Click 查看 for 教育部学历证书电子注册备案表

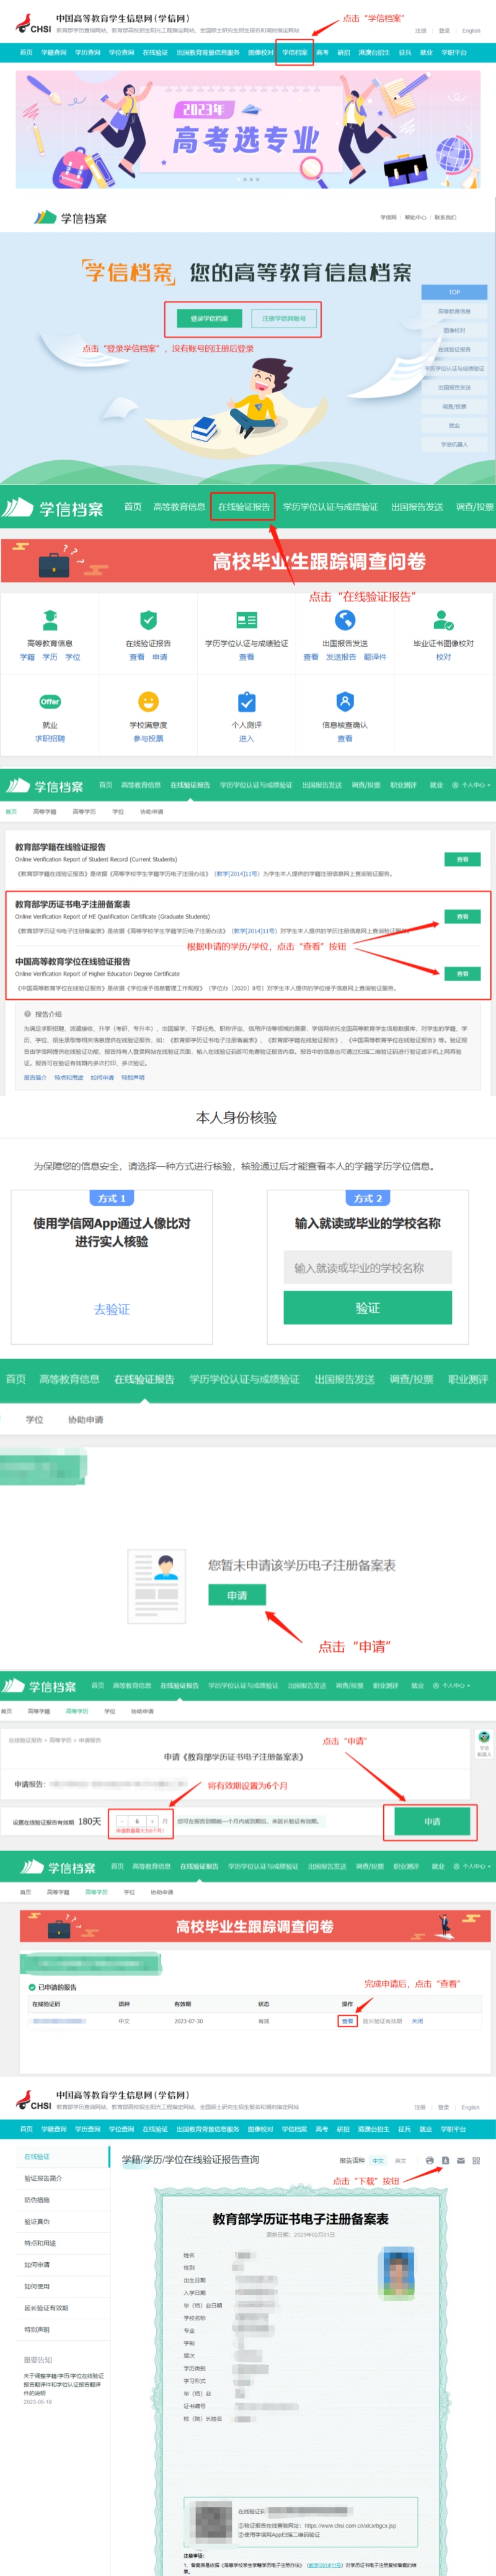[x=462, y=916]
